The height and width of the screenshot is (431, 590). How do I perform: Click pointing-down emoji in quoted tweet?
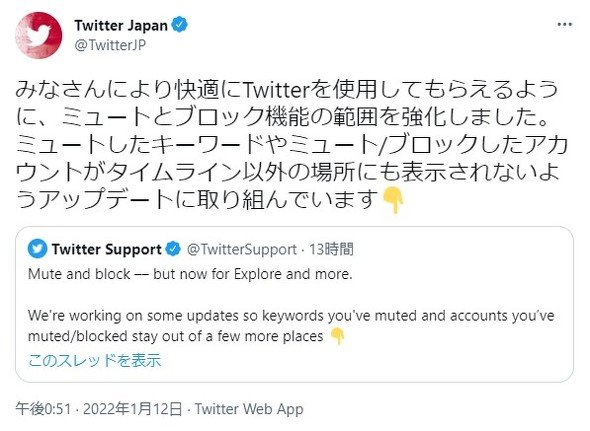[337, 336]
